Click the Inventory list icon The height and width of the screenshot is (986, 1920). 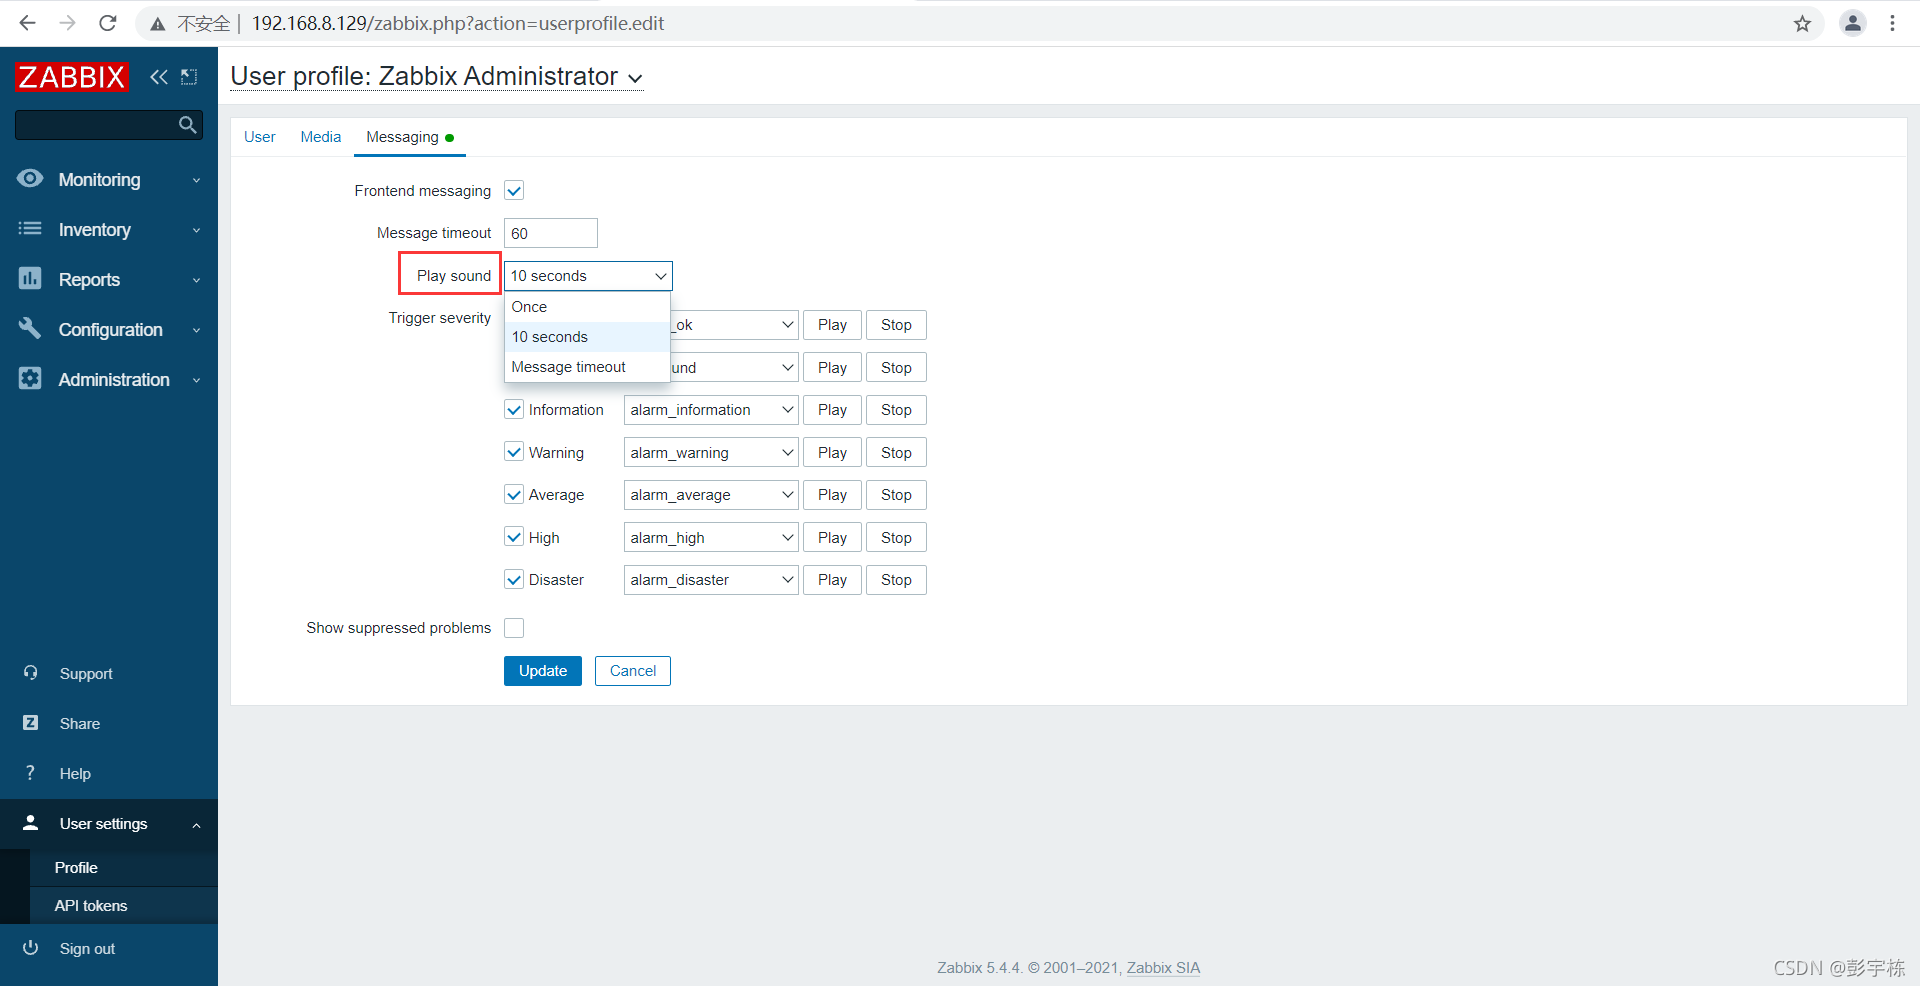tap(30, 229)
